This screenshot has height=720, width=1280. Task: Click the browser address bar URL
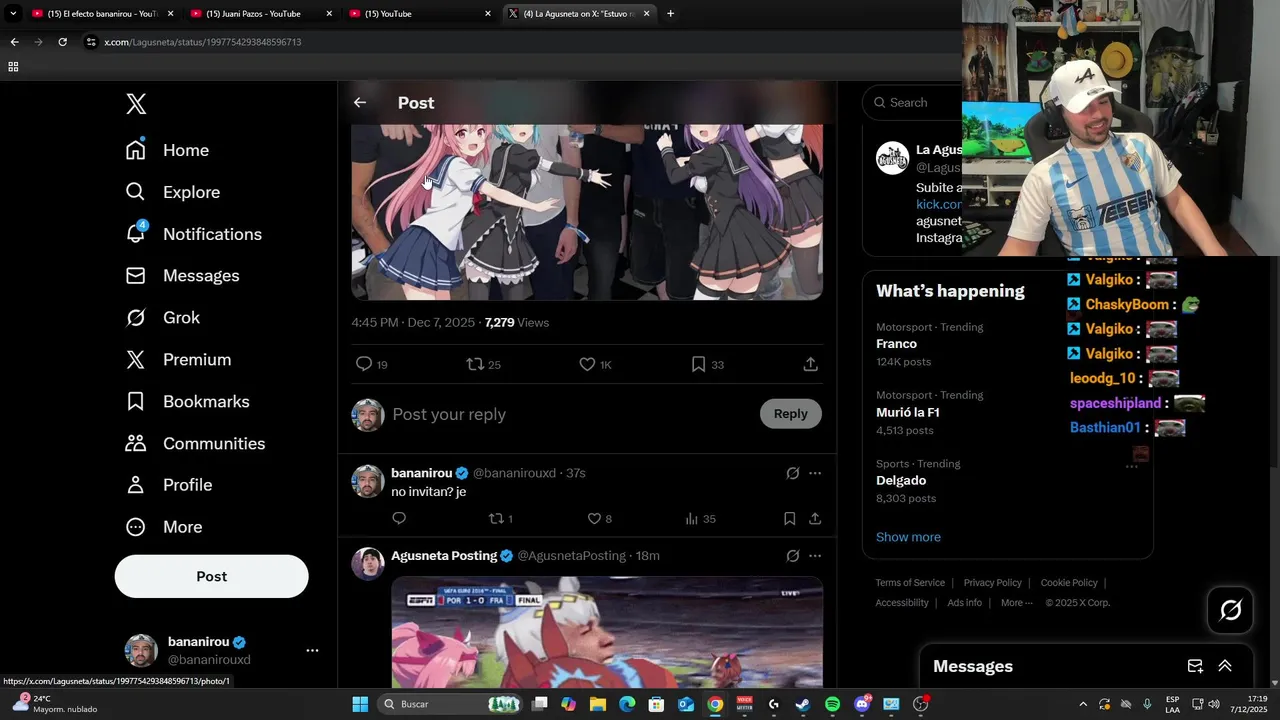click(203, 42)
